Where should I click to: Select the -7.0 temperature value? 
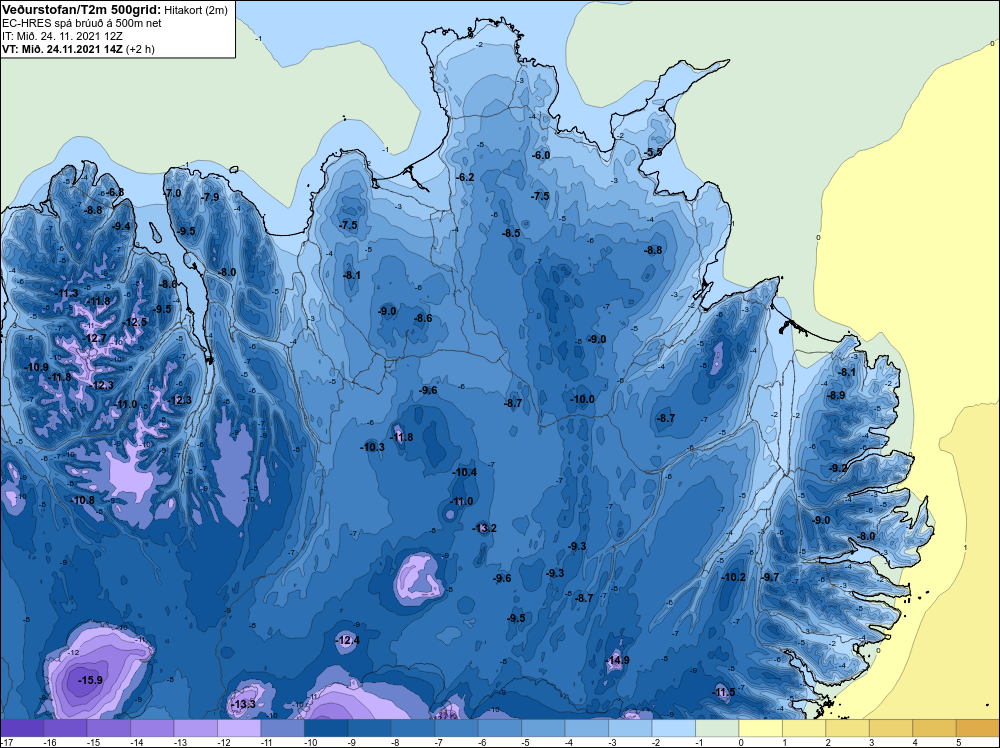pyautogui.click(x=172, y=193)
